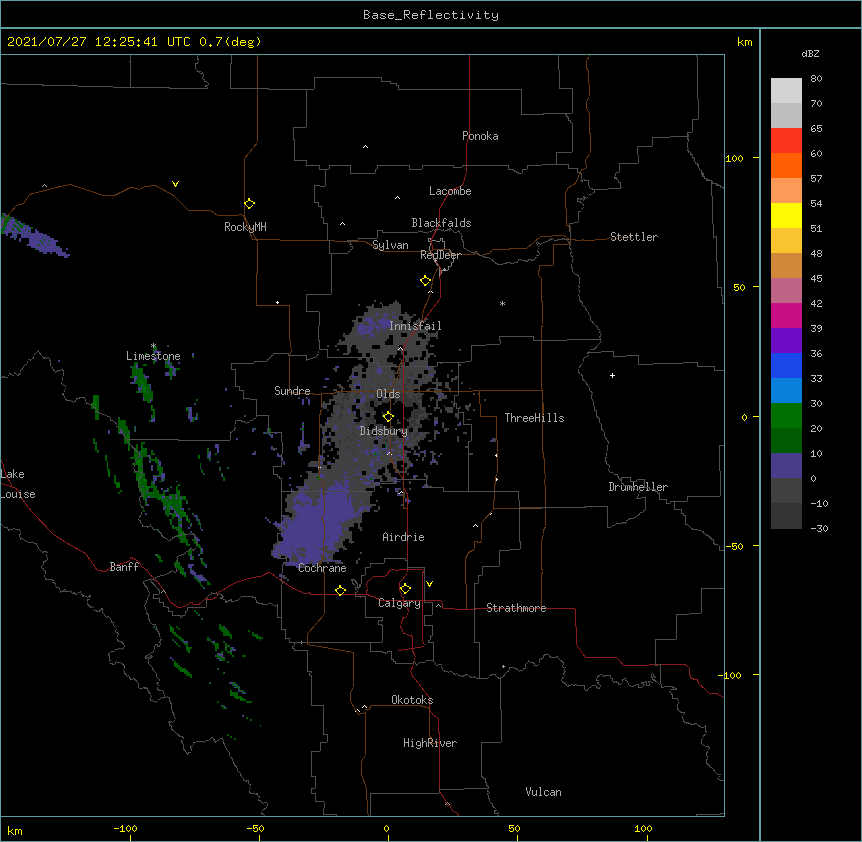Click the Limestone label

(153, 356)
